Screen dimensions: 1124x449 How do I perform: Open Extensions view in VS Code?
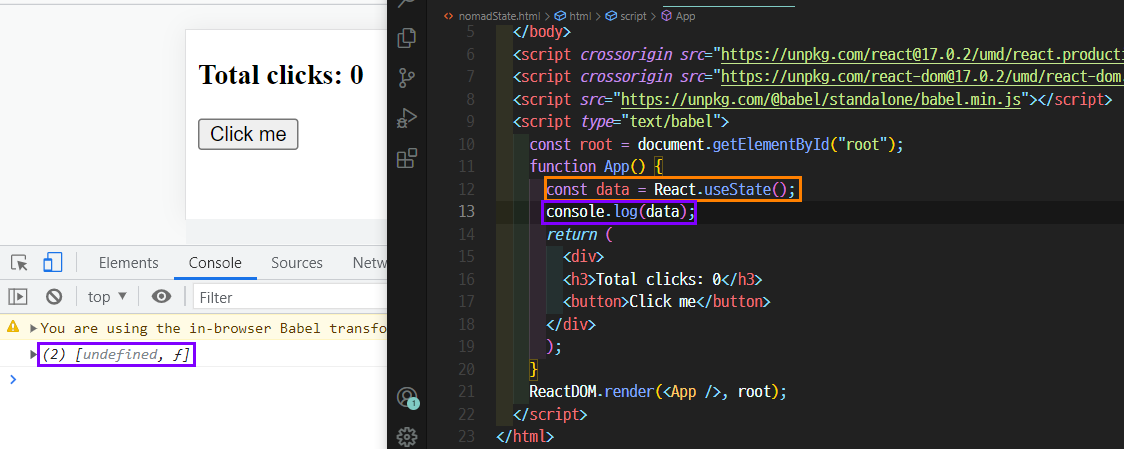pyautogui.click(x=406, y=158)
